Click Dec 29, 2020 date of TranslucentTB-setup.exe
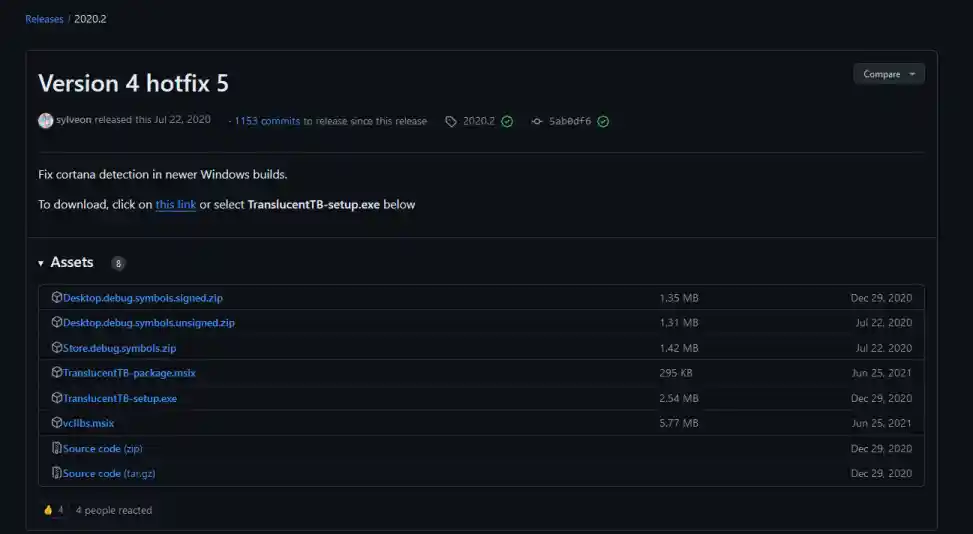This screenshot has width=973, height=534. click(x=881, y=398)
